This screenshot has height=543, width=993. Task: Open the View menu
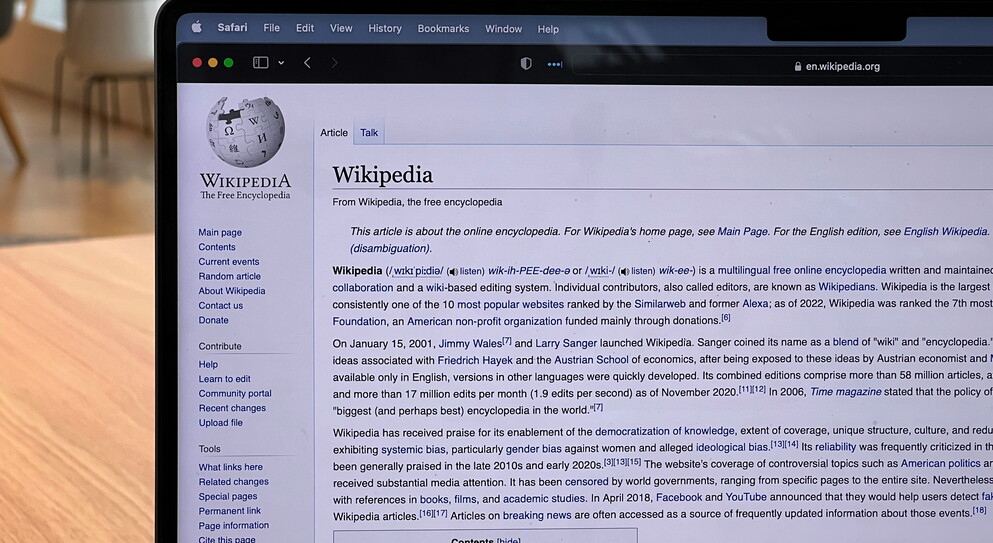(341, 28)
